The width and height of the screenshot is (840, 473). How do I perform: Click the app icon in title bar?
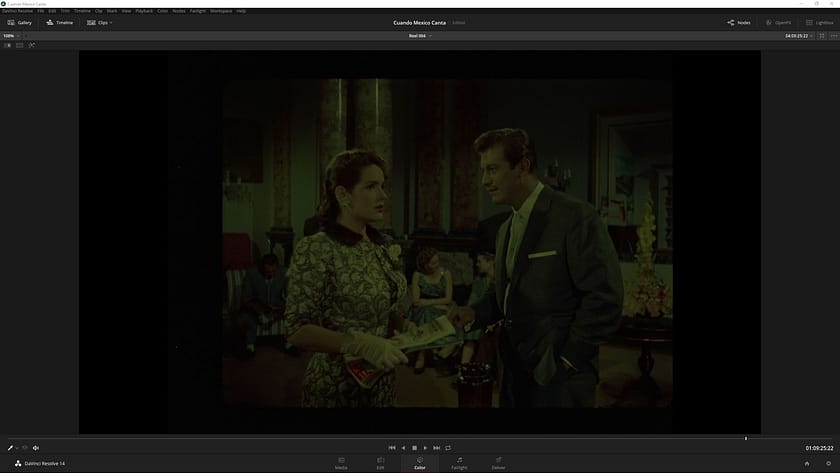(3, 3)
